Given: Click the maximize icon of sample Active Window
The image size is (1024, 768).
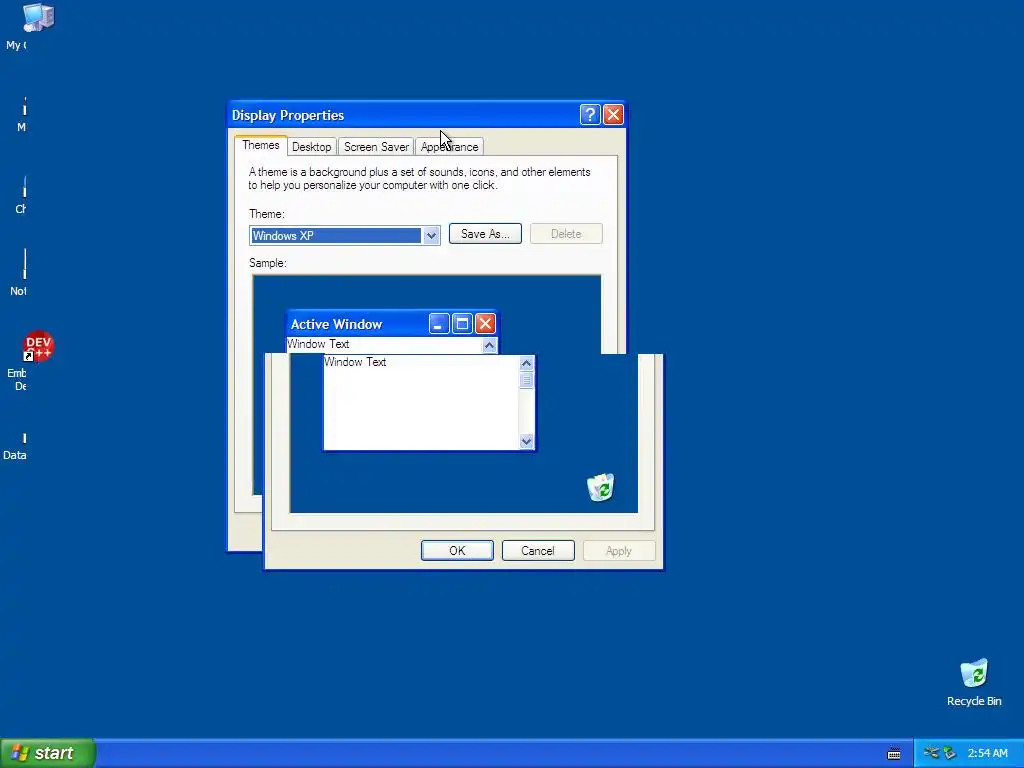Looking at the screenshot, I should click(462, 324).
